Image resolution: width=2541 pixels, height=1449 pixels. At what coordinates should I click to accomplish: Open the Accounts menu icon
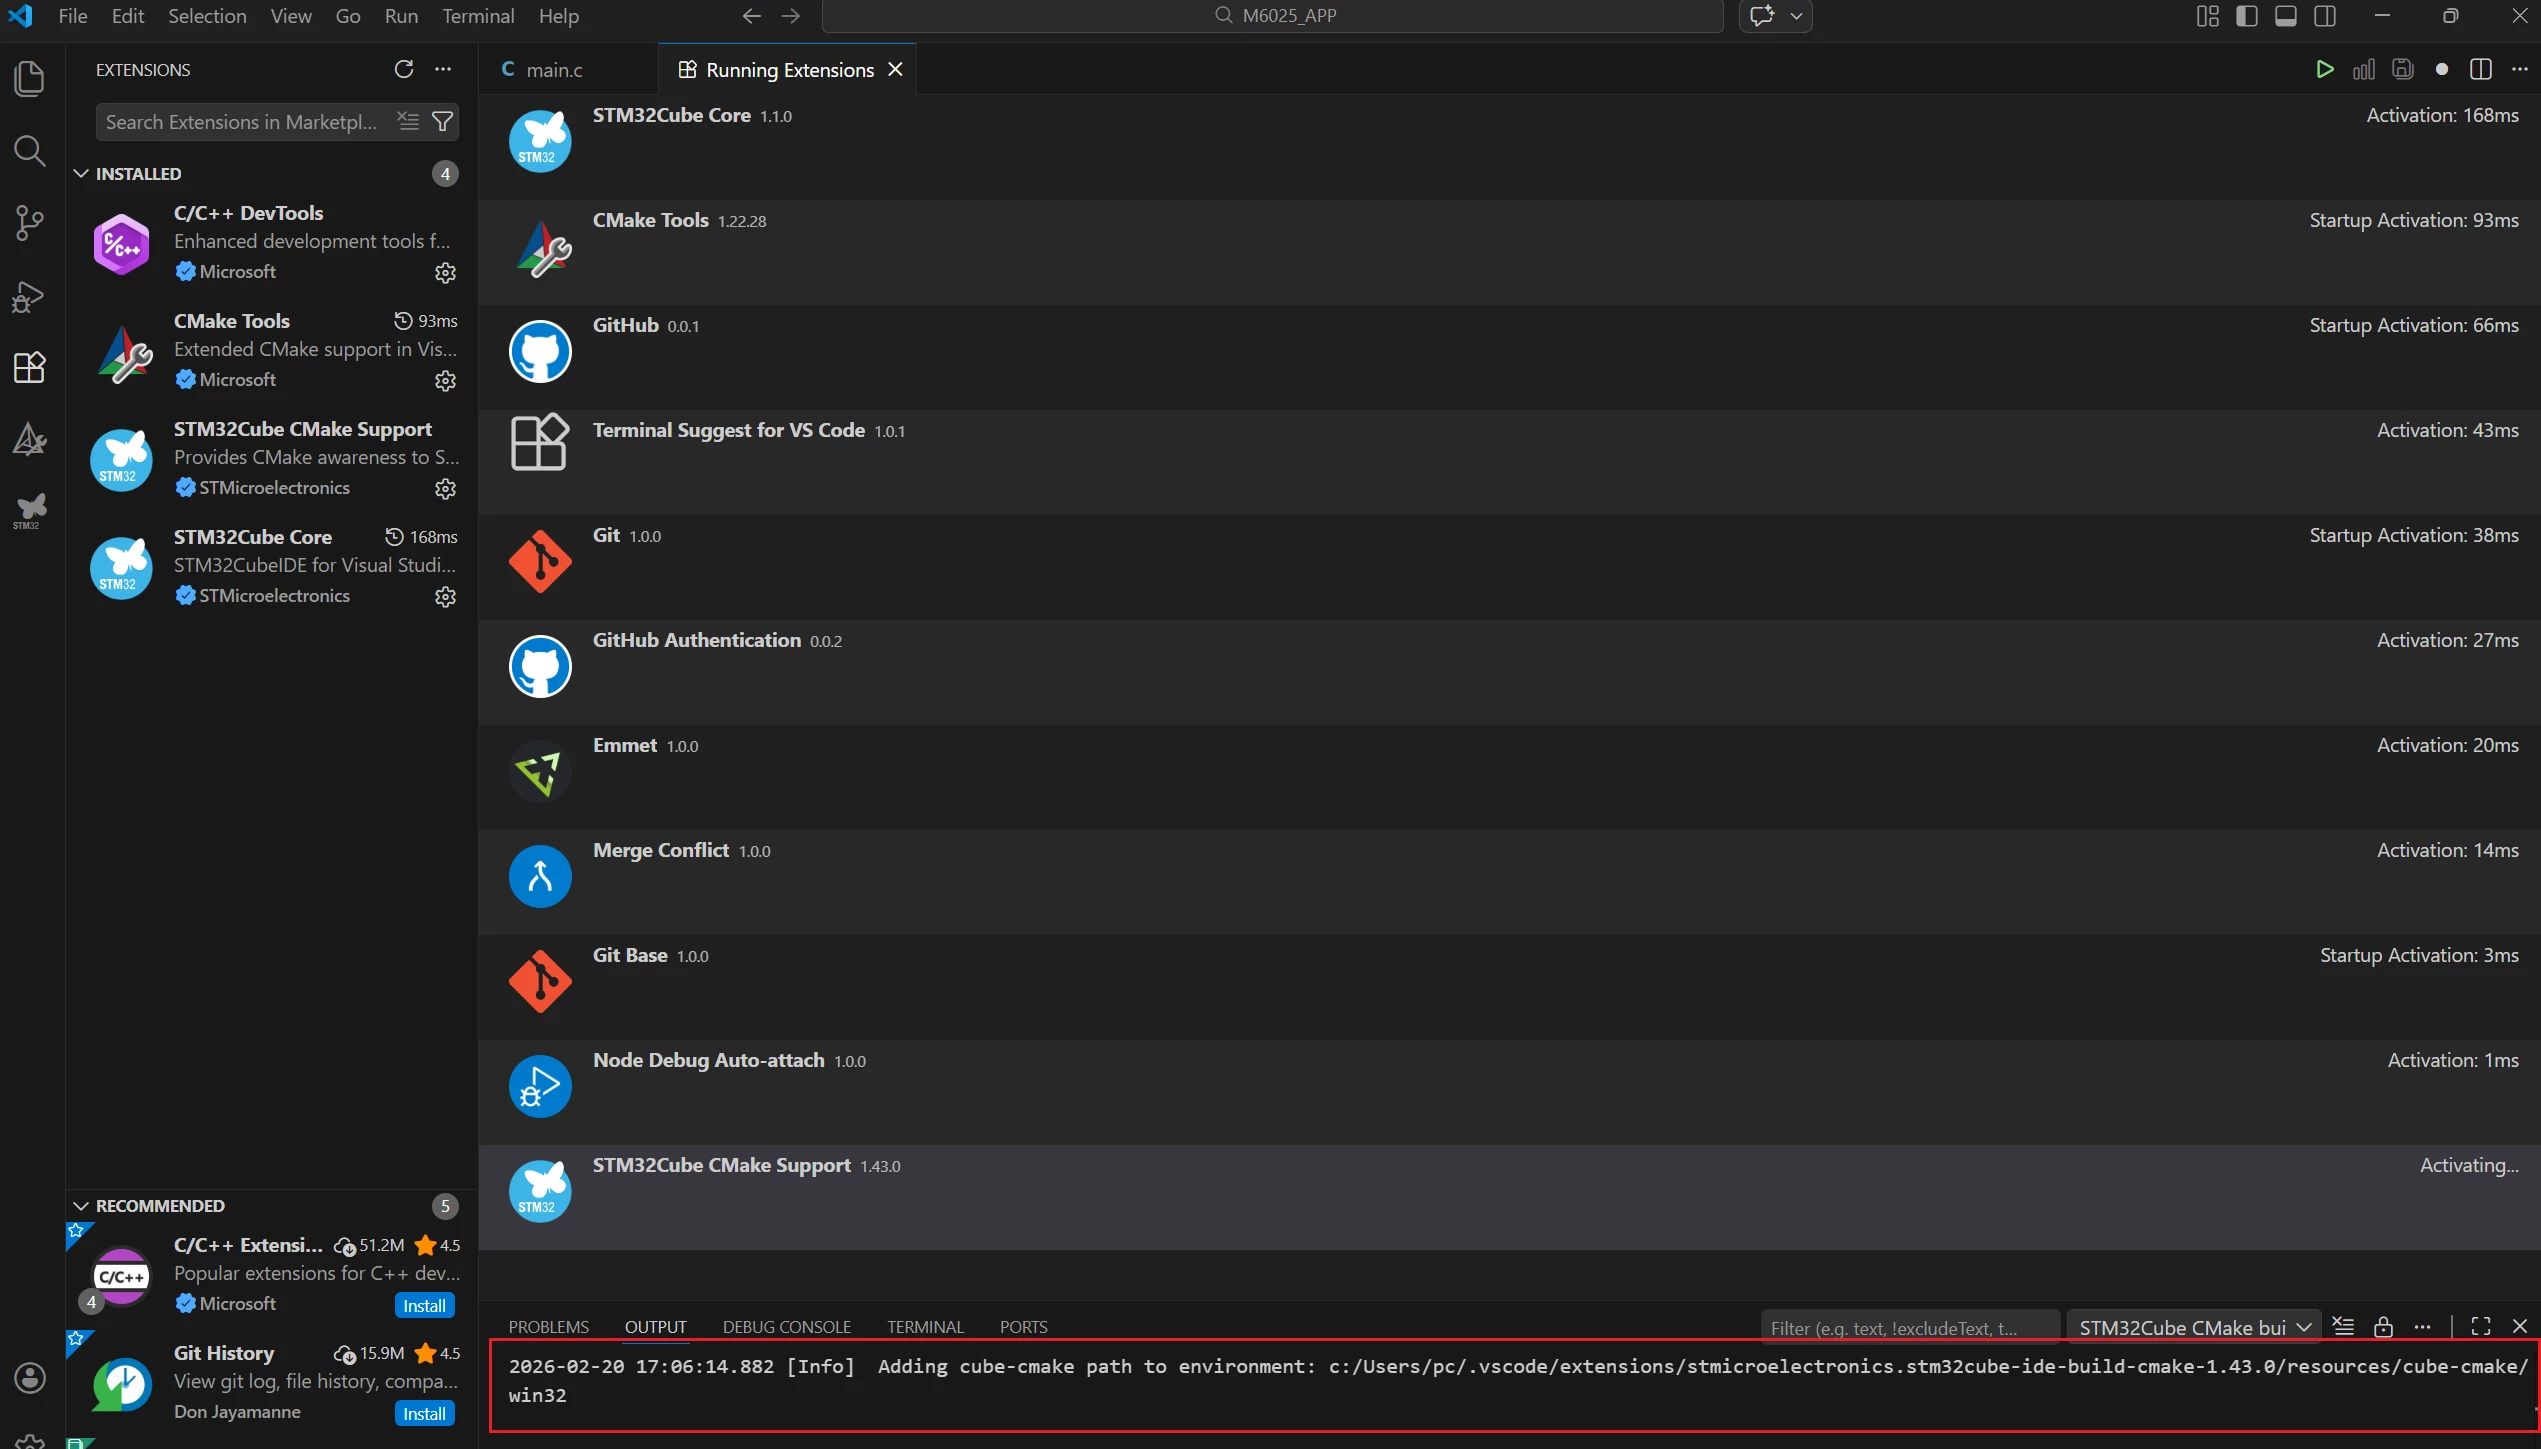30,1377
